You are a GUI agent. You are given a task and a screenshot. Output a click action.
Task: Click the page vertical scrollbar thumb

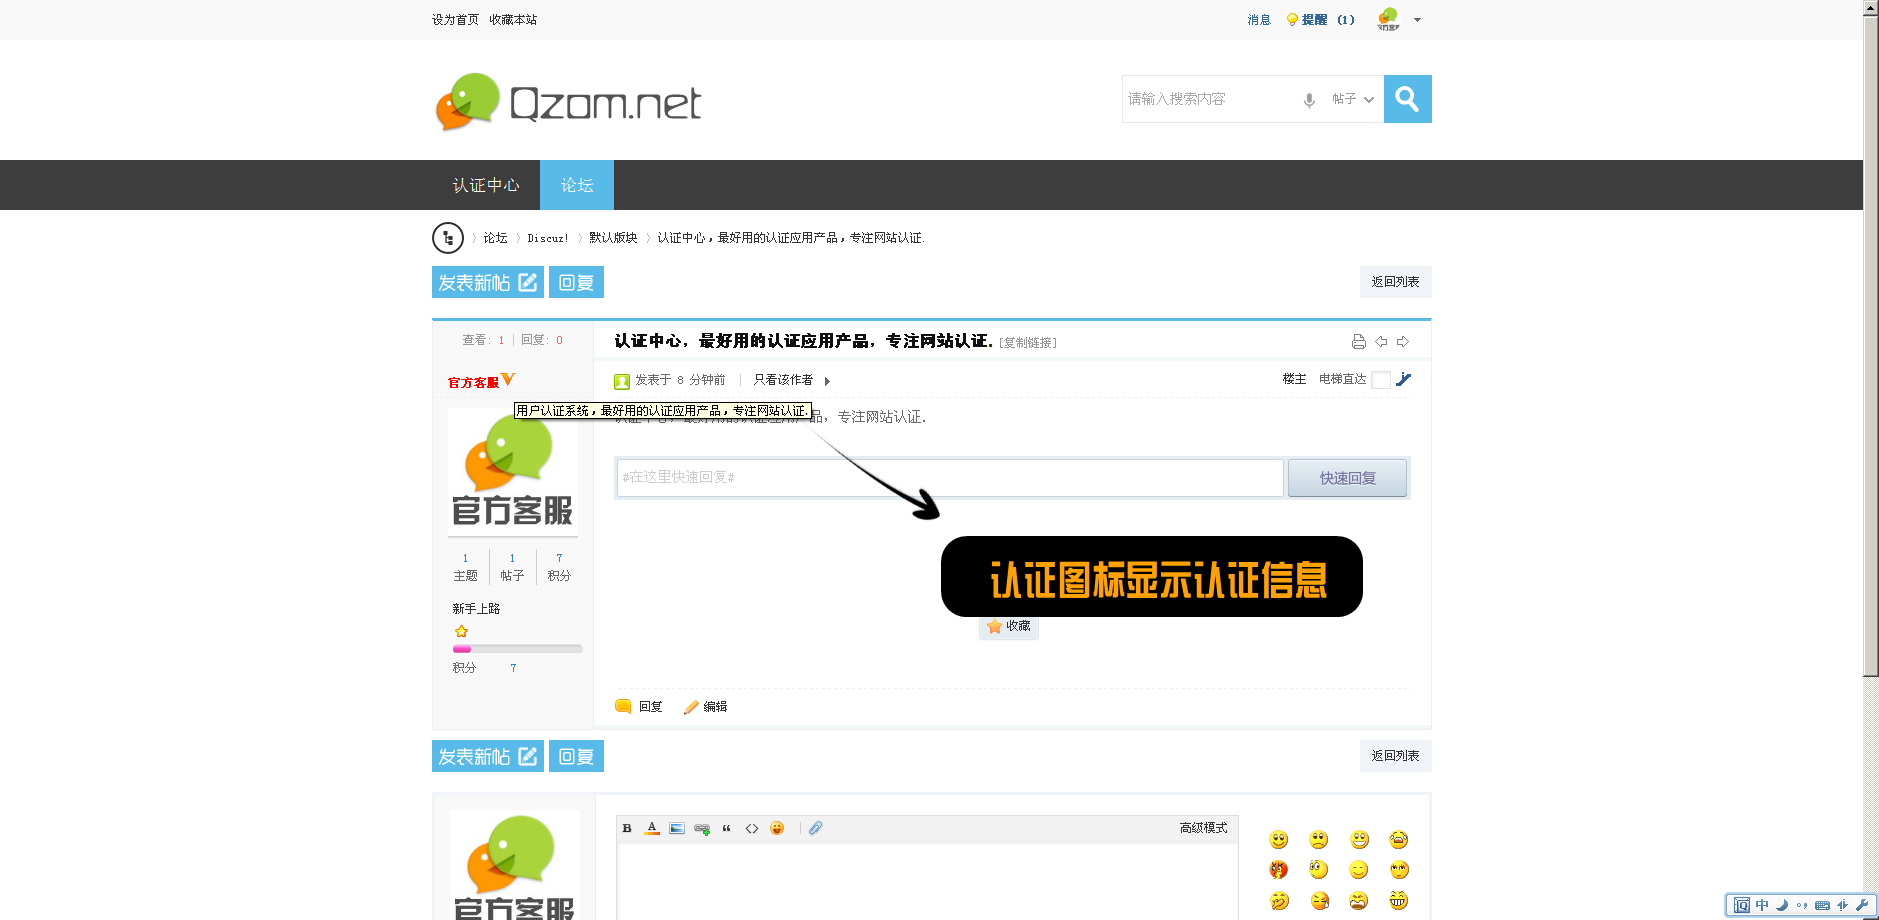pos(1871,344)
